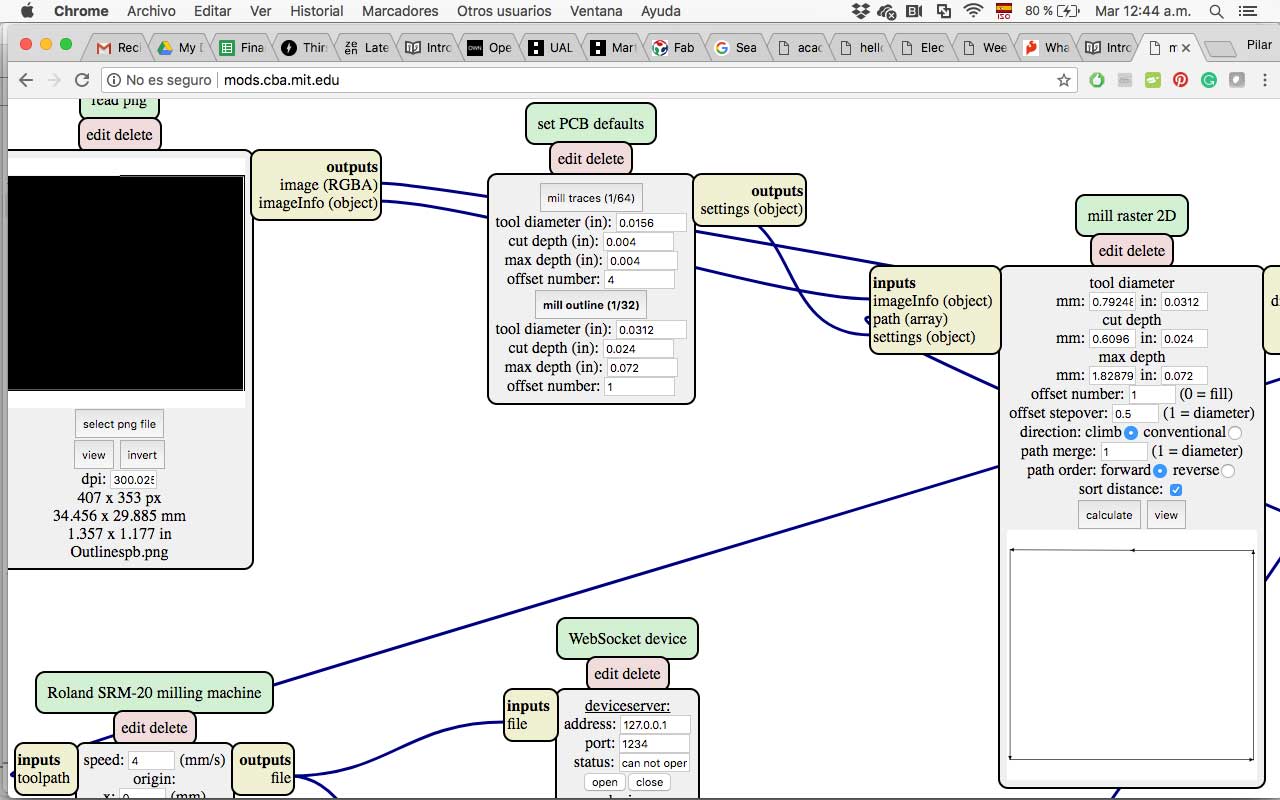The image size is (1280, 800).
Task: Click the WebSocket address field 127.0.0.1
Action: tap(655, 724)
